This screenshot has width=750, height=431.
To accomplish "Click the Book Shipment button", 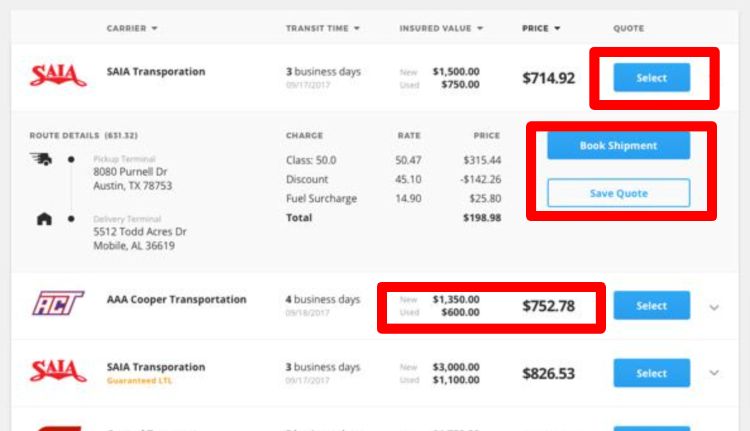I will [618, 145].
